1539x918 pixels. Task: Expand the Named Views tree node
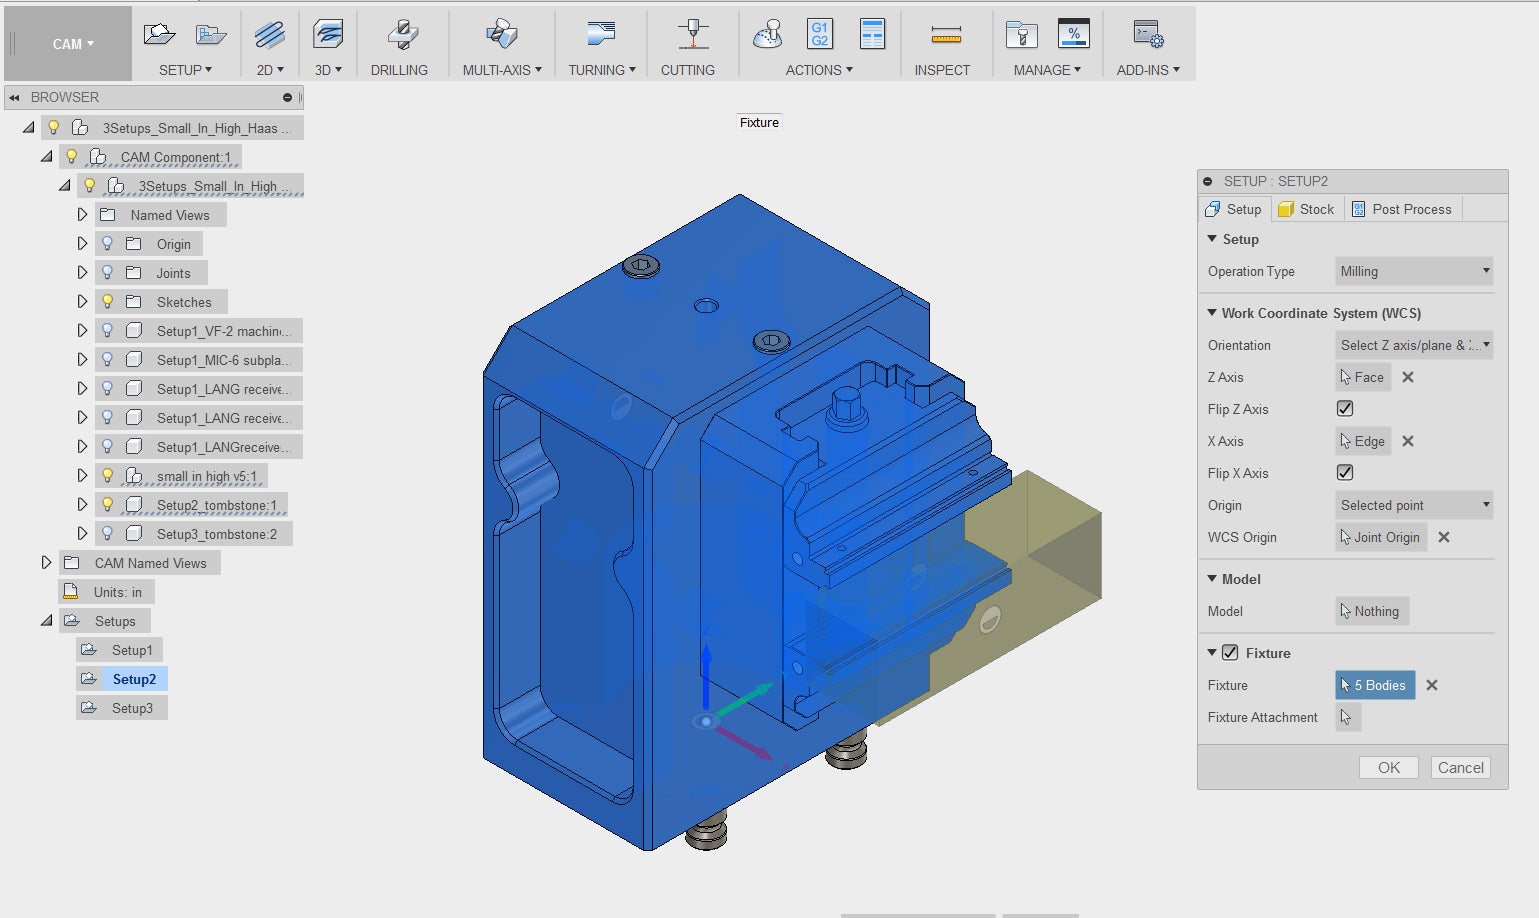point(82,215)
